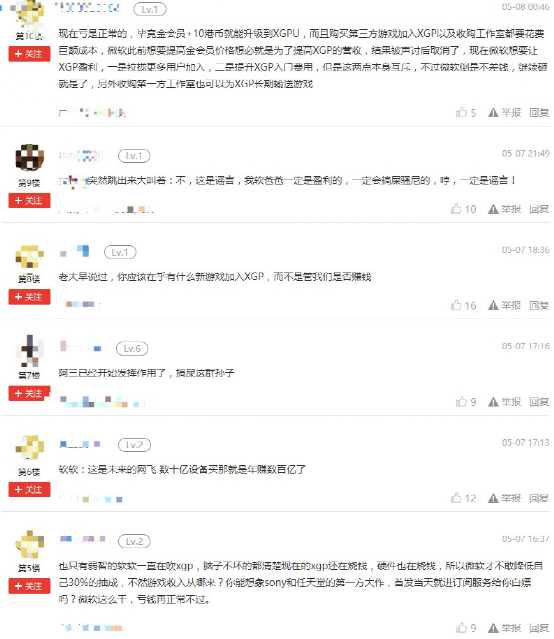Open the 9th floor user's avatar
554x639 pixels.
click(x=29, y=157)
